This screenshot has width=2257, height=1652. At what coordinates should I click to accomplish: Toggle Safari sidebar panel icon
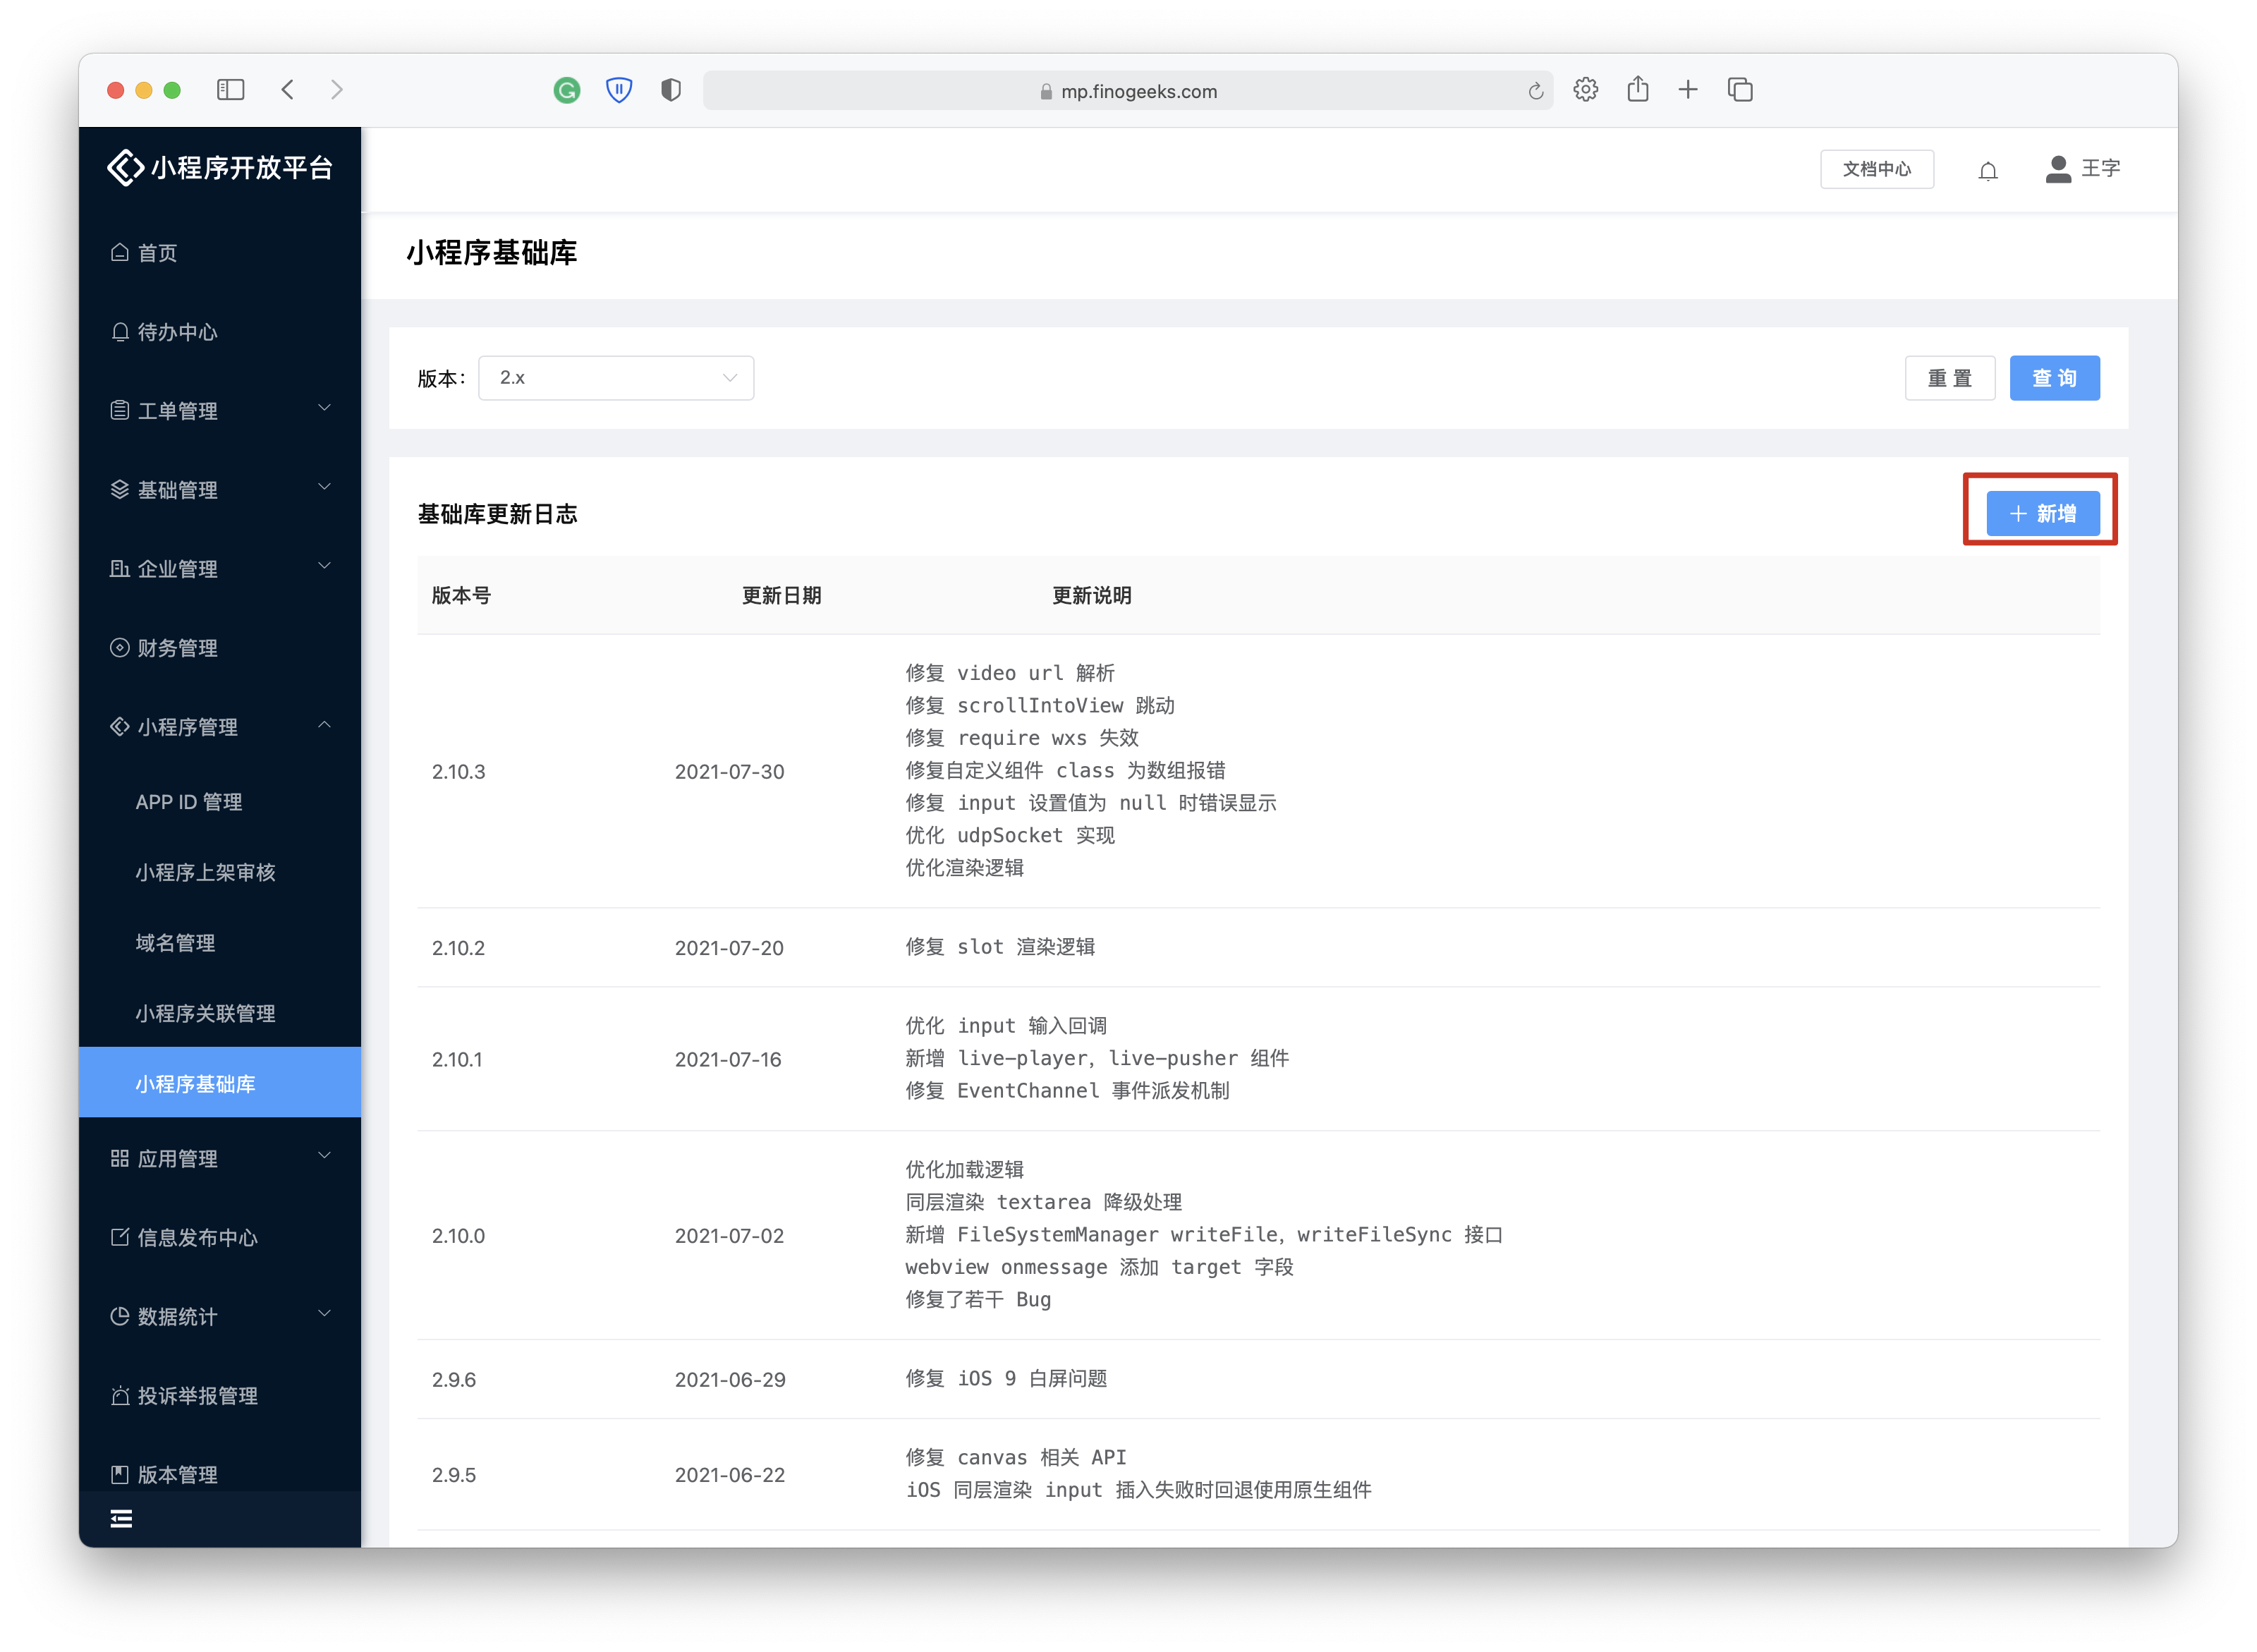pyautogui.click(x=231, y=90)
